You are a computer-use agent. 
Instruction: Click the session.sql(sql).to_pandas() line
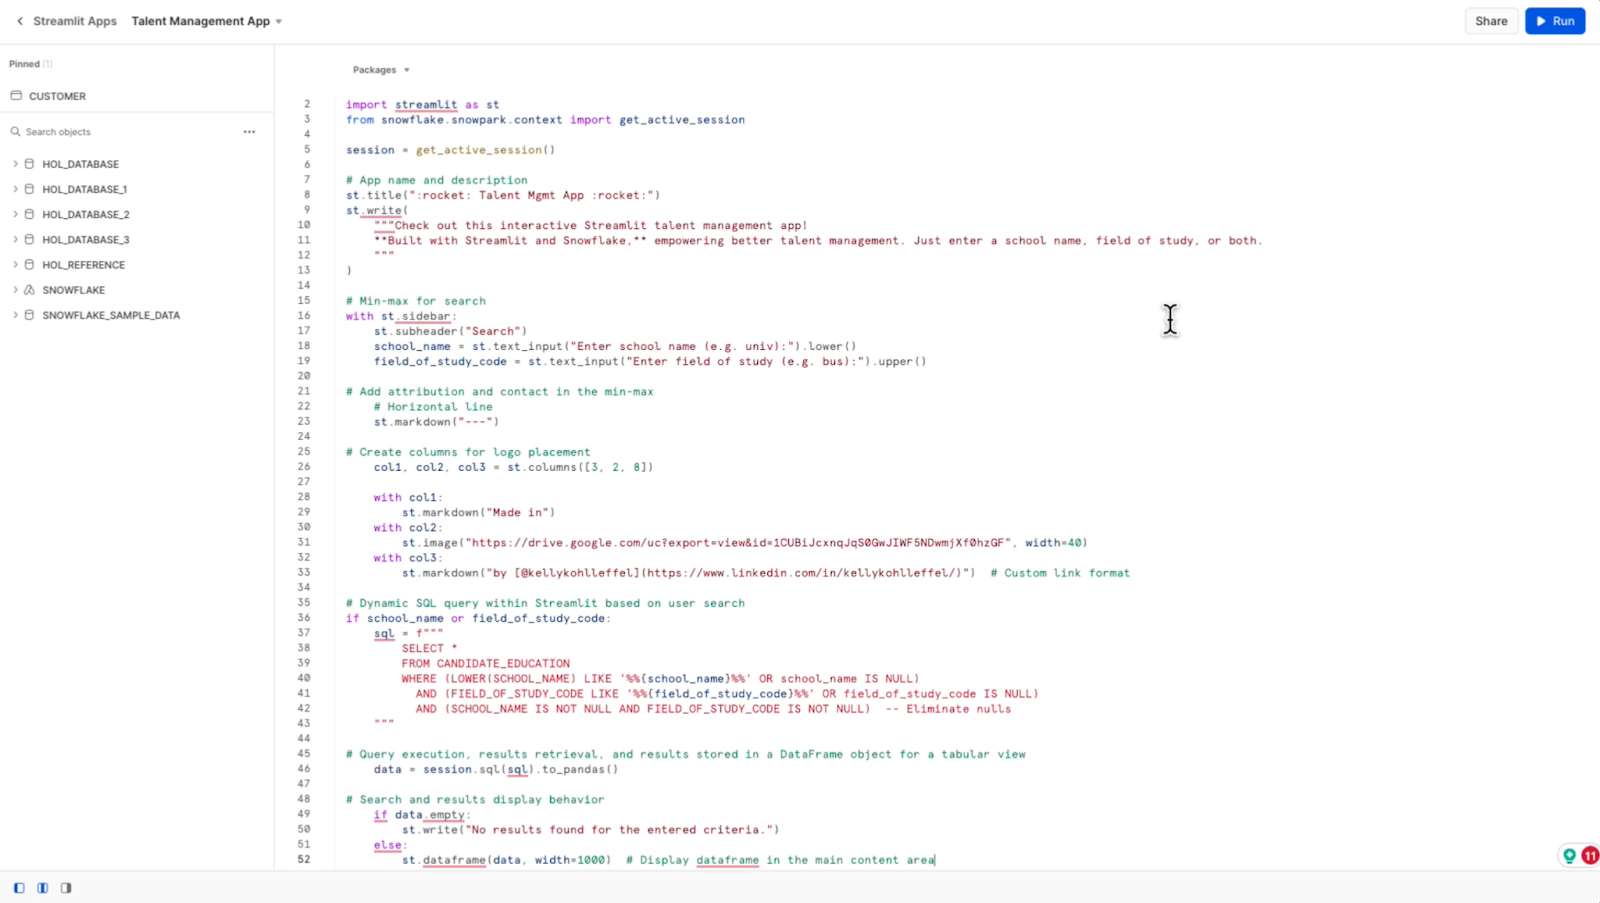pyautogui.click(x=496, y=769)
